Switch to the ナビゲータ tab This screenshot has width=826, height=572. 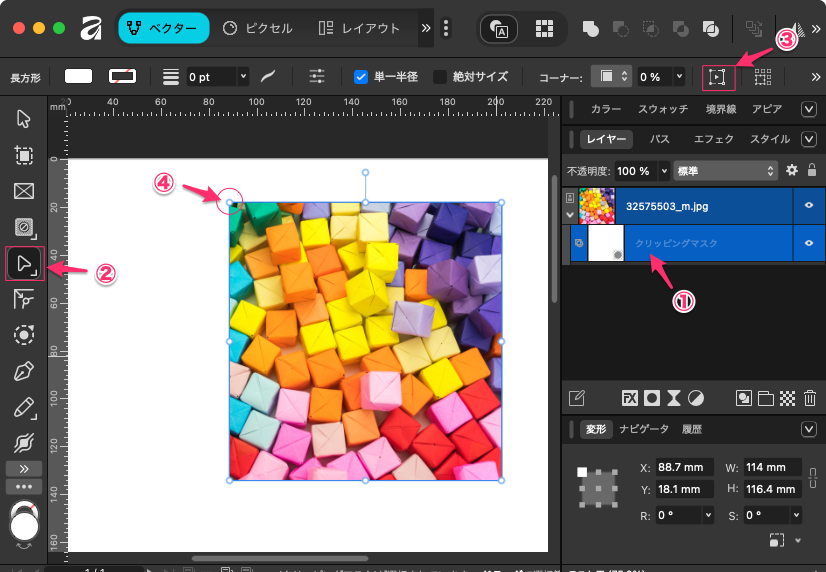click(x=644, y=429)
